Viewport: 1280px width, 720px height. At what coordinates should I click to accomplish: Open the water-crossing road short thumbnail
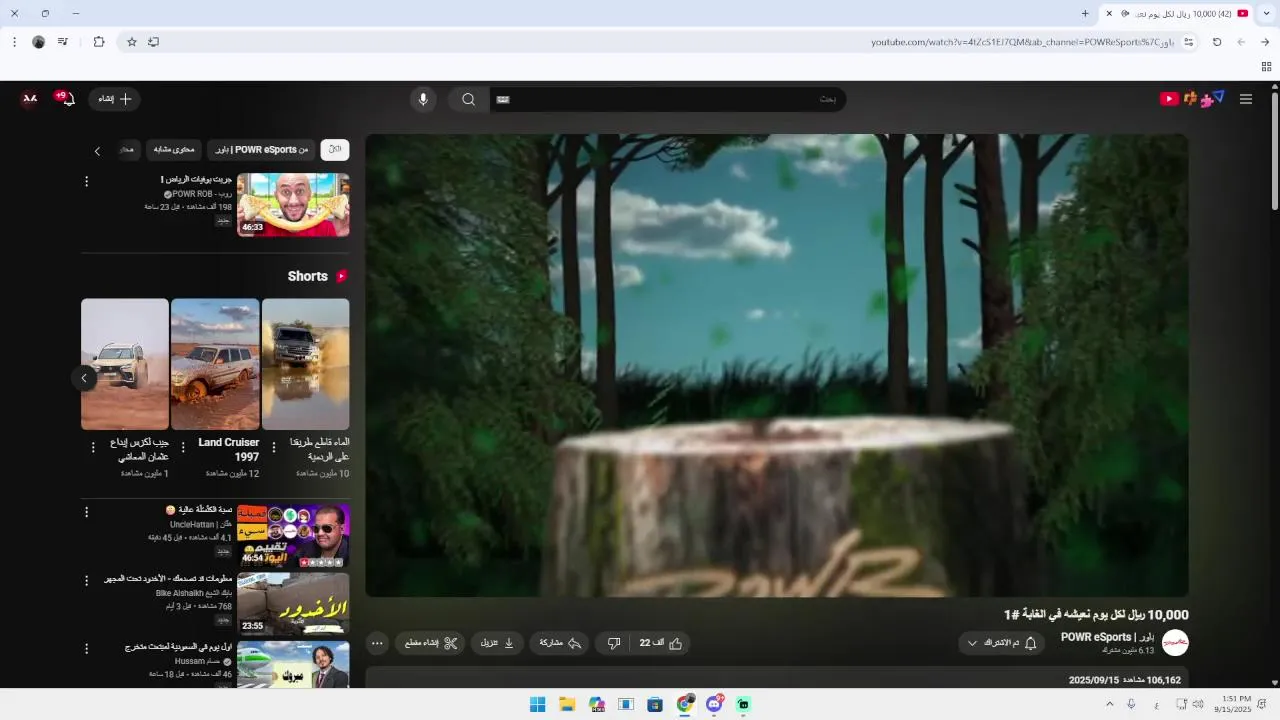306,364
